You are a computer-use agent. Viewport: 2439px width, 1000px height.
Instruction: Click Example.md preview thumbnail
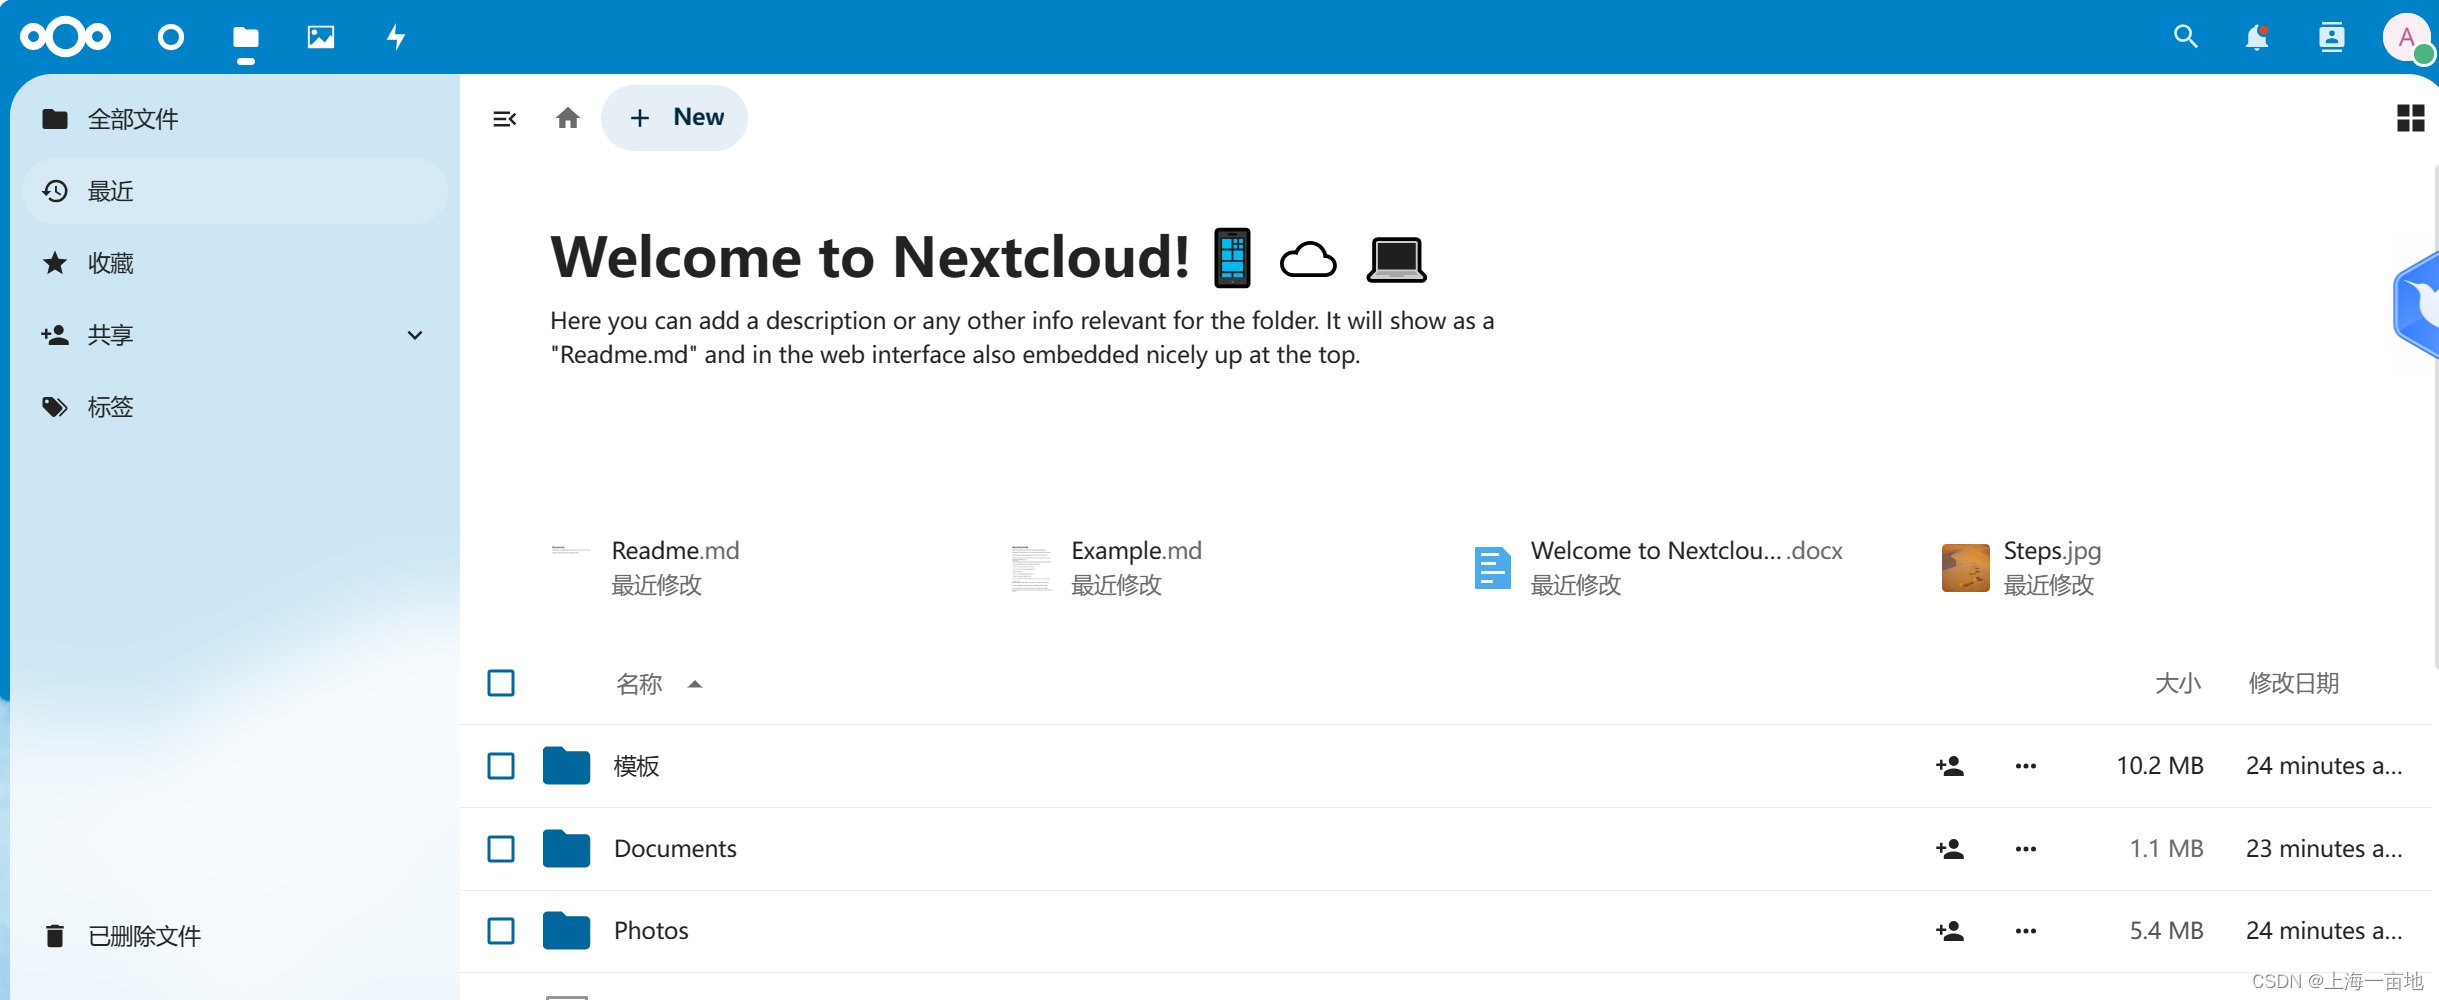click(1031, 567)
